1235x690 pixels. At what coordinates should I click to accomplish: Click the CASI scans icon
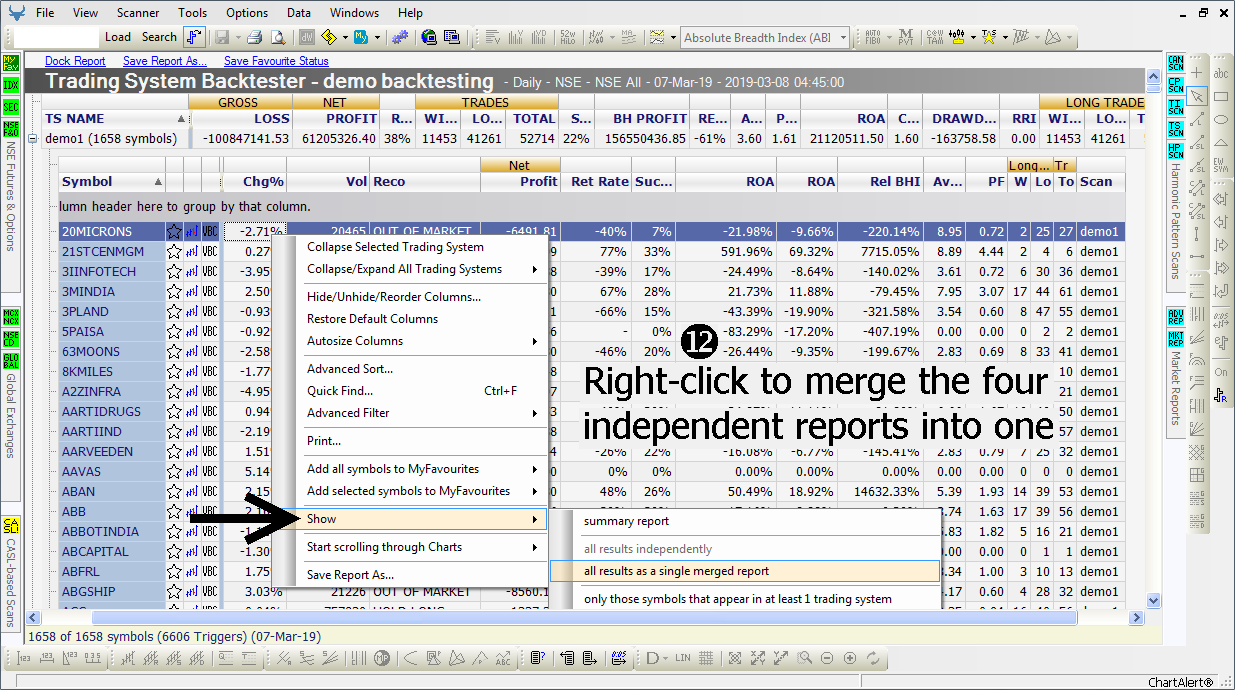pyautogui.click(x=10, y=527)
